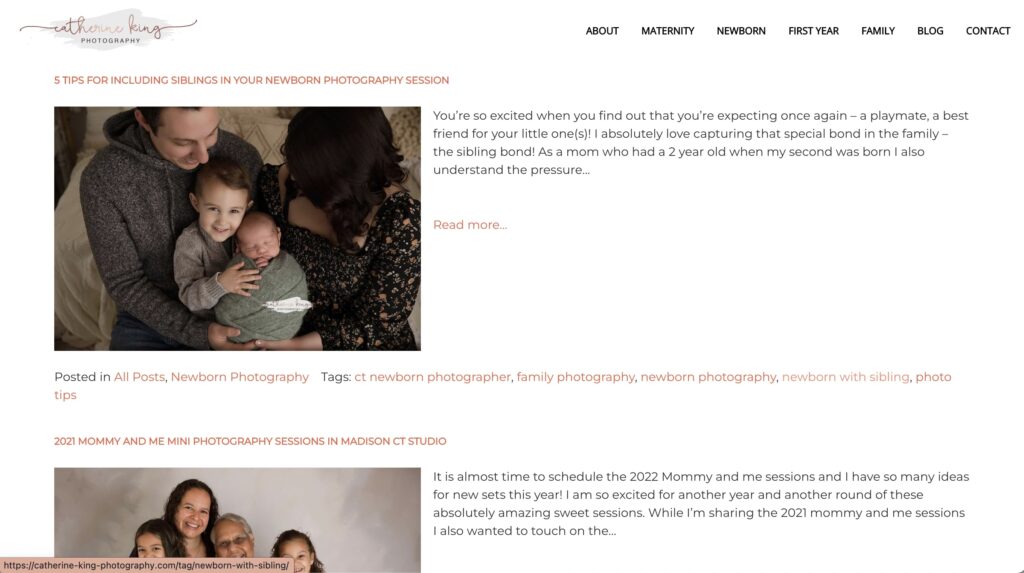
Task: Select First Year in navigation
Action: coord(813,31)
